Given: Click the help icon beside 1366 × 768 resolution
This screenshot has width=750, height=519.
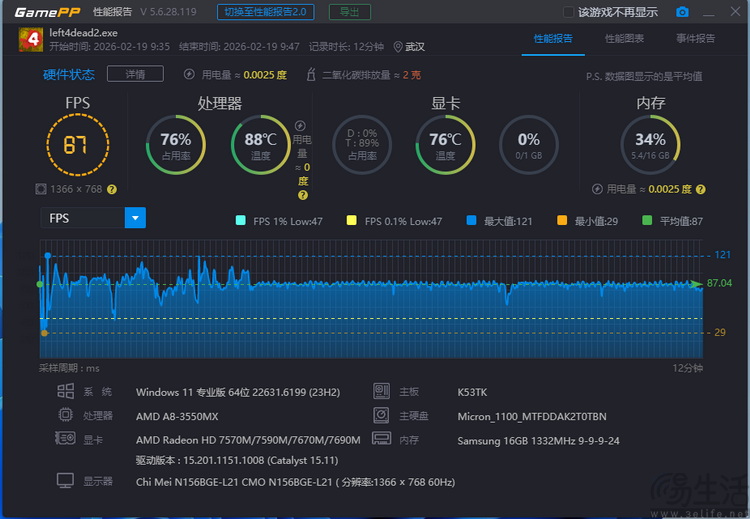Looking at the screenshot, I should 112,189.
